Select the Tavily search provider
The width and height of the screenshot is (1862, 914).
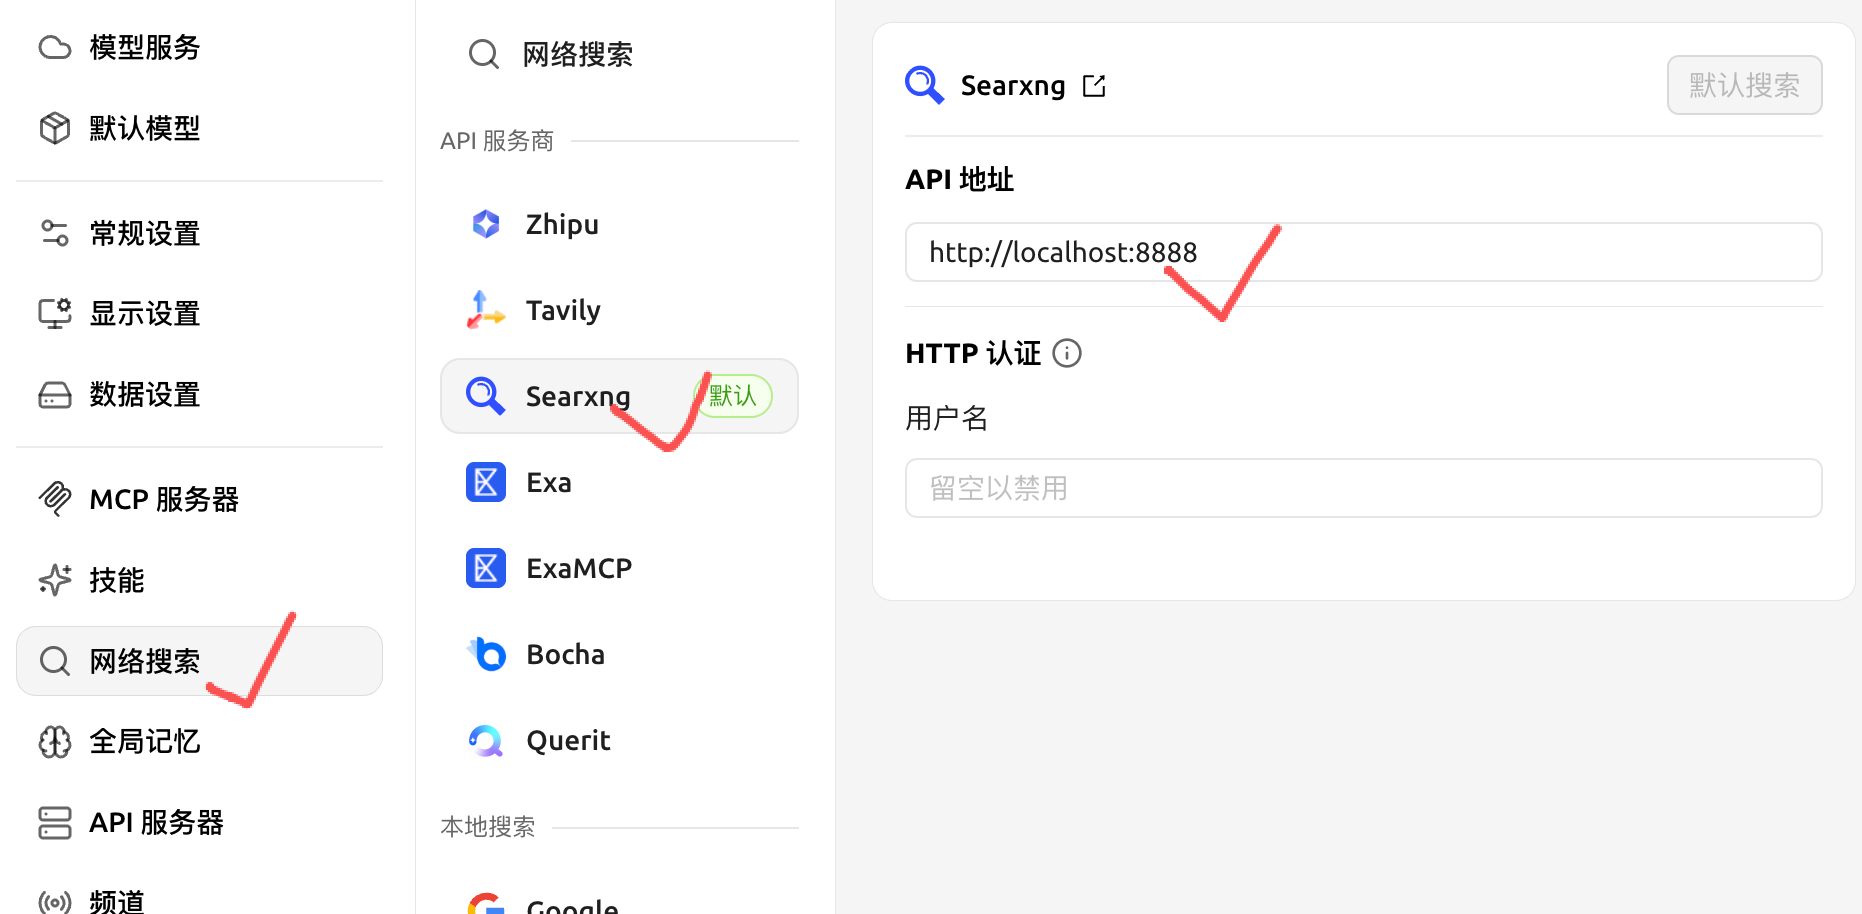pyautogui.click(x=619, y=310)
